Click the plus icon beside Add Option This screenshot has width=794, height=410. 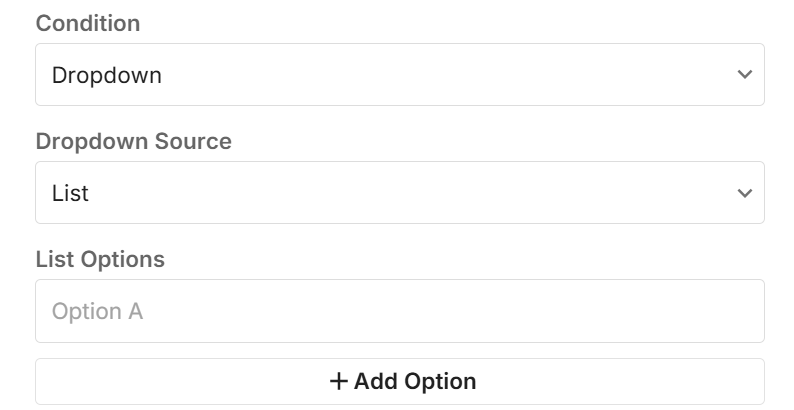pos(339,381)
